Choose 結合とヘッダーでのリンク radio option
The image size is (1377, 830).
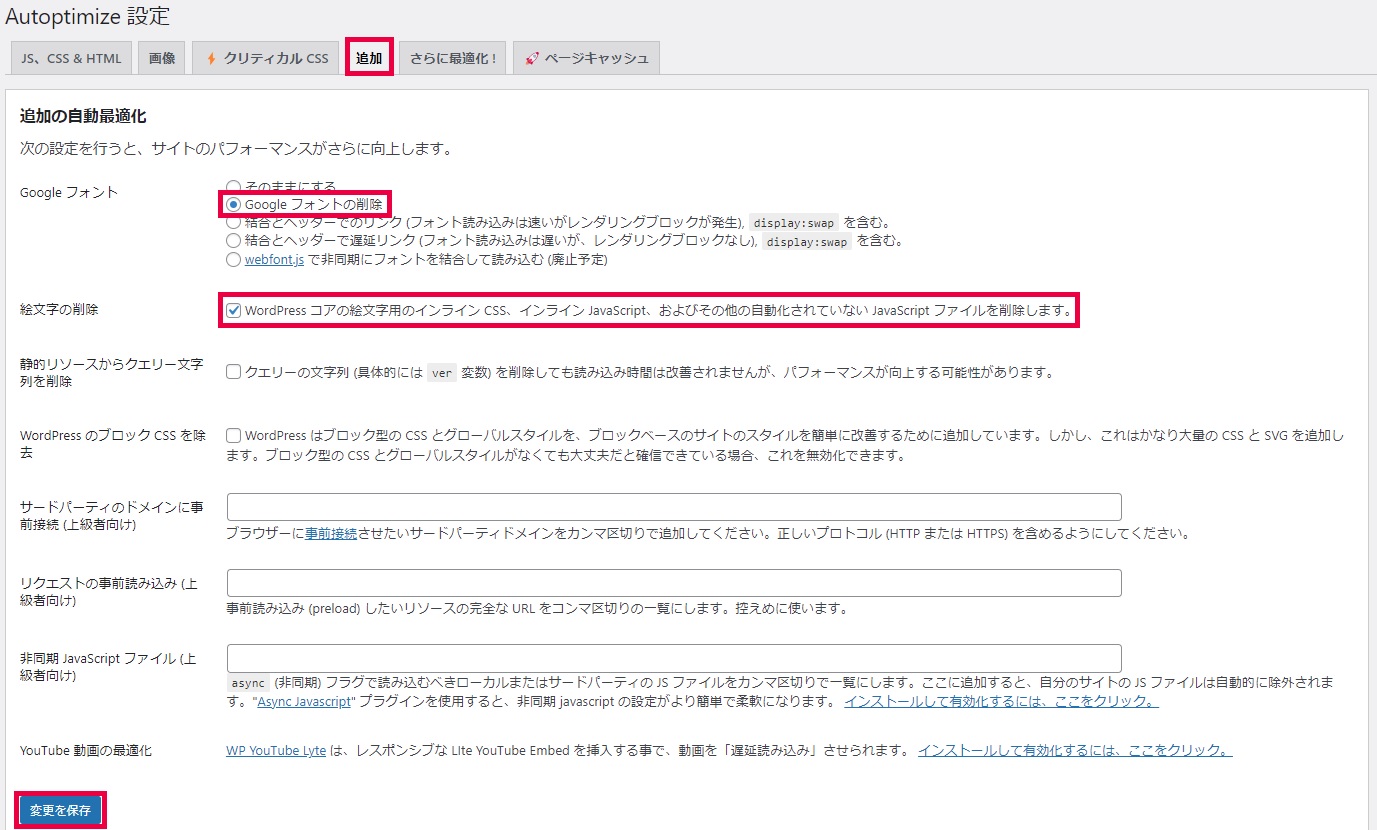tap(233, 222)
